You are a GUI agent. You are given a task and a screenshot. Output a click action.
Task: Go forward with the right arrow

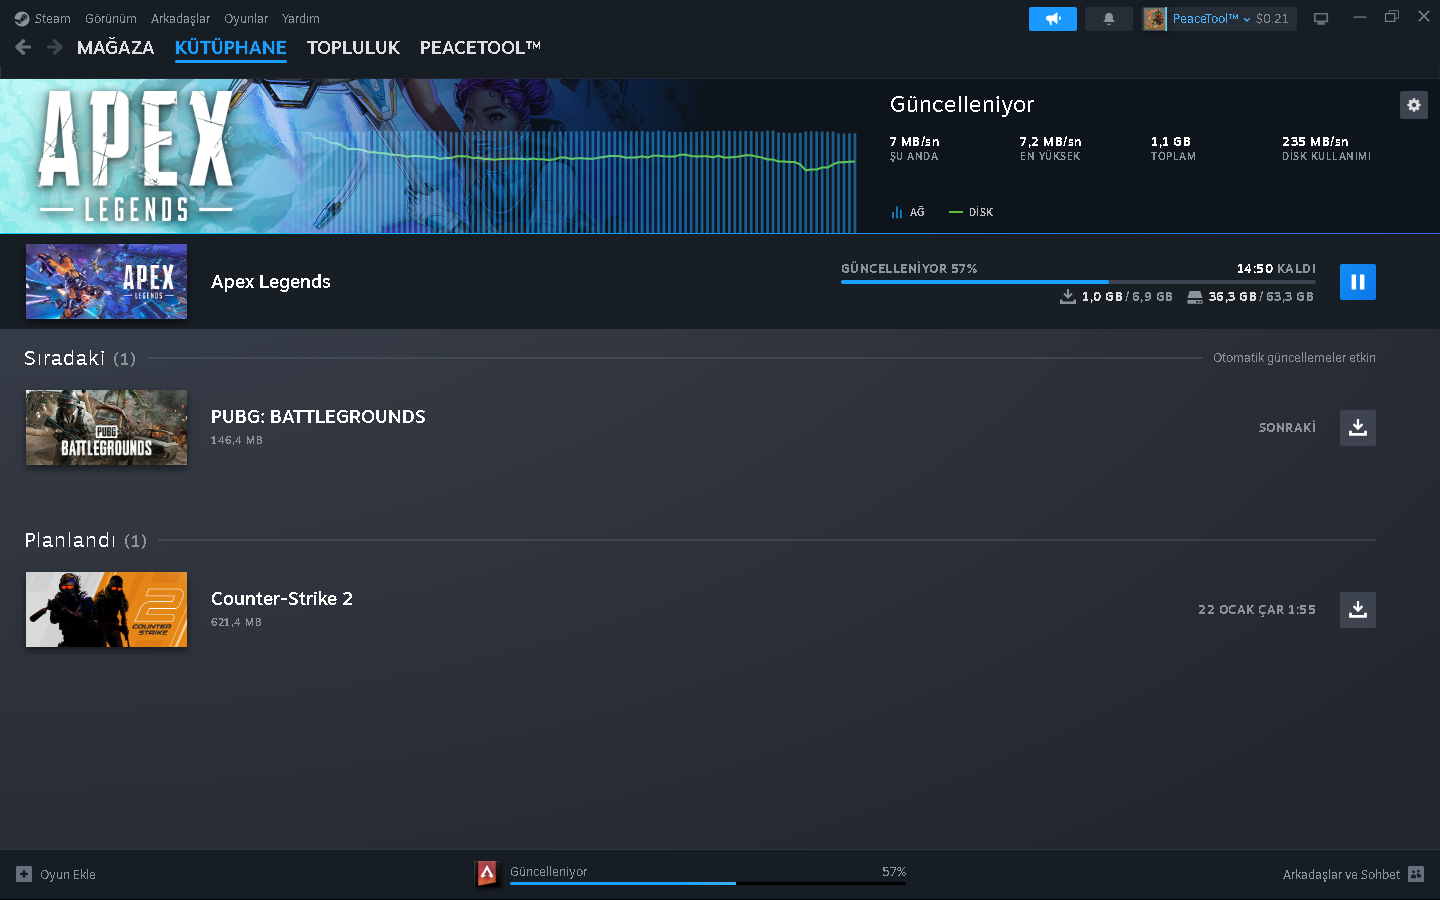[55, 47]
